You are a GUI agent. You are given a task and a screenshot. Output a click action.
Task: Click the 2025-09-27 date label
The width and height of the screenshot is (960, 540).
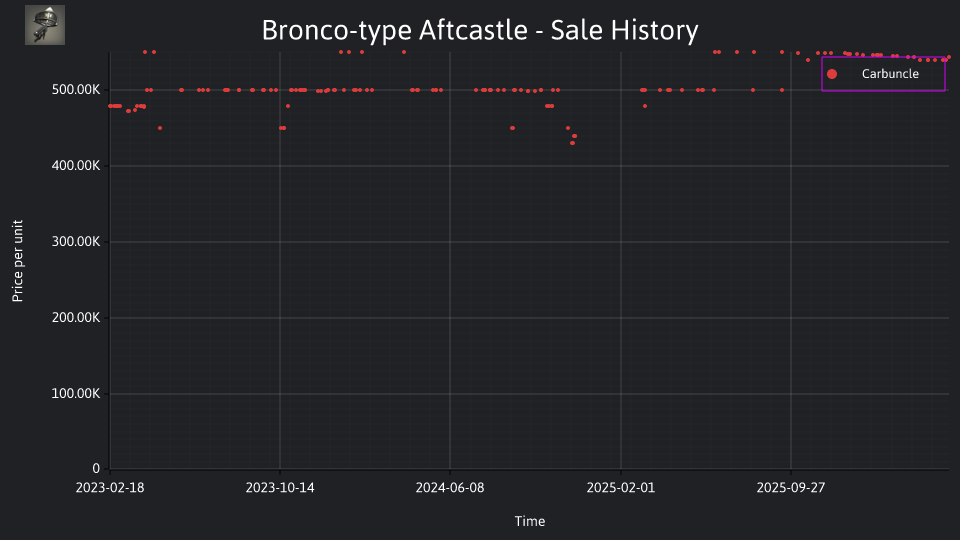click(791, 488)
